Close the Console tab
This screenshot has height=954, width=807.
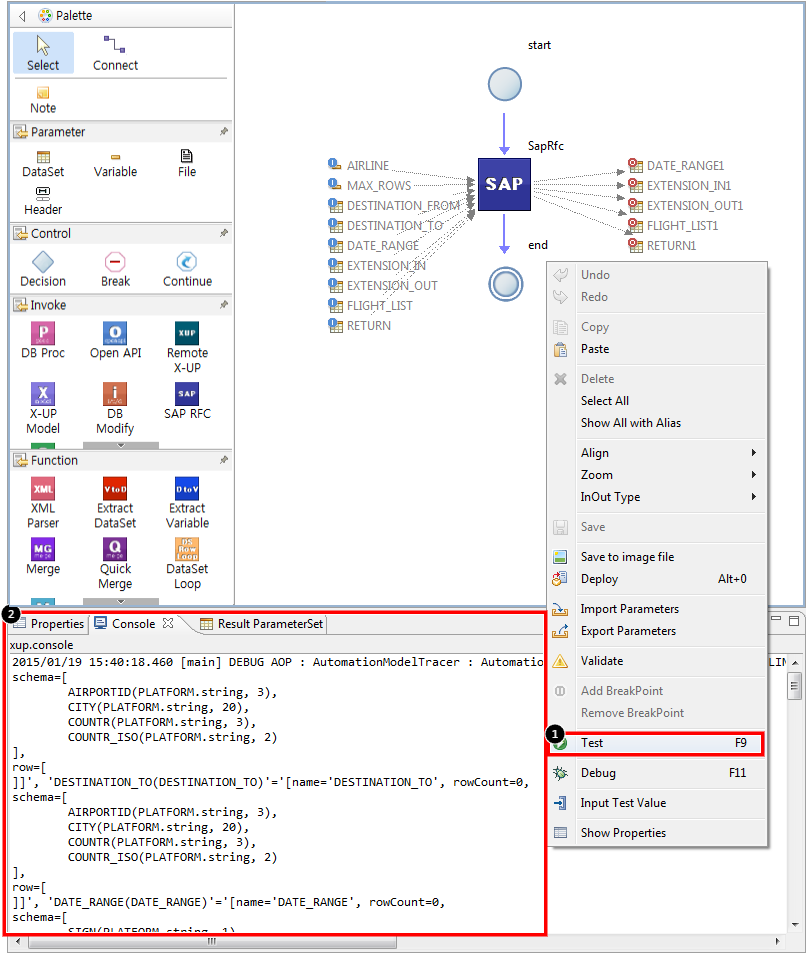click(168, 623)
